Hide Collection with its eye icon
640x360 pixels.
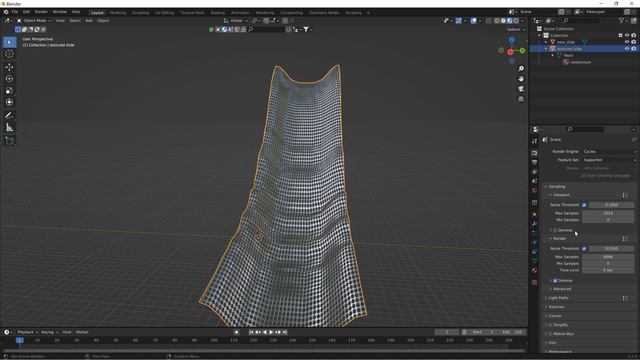627,36
